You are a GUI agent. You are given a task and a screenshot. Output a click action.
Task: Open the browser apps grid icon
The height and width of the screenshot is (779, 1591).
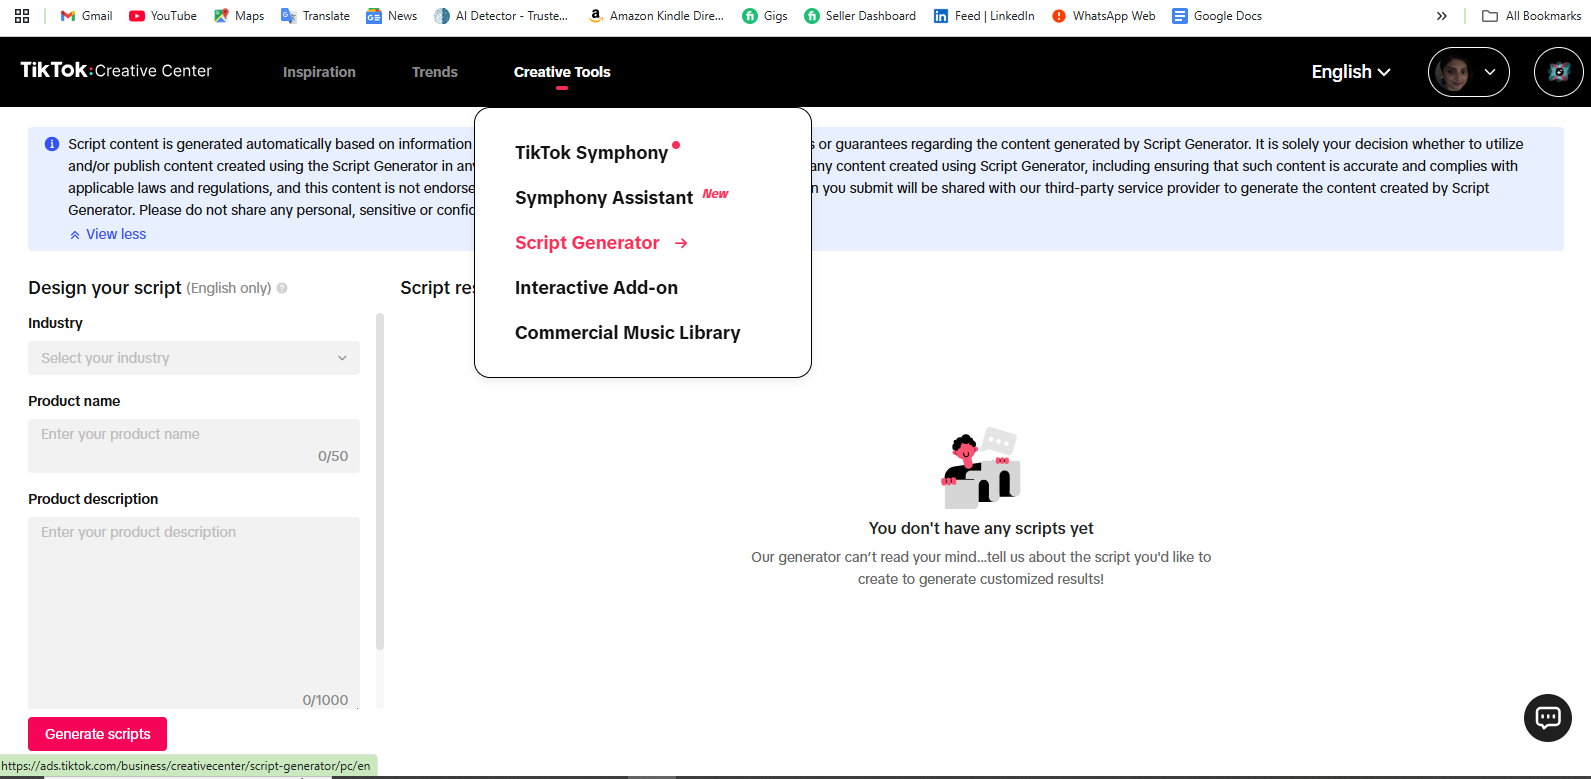coord(22,16)
